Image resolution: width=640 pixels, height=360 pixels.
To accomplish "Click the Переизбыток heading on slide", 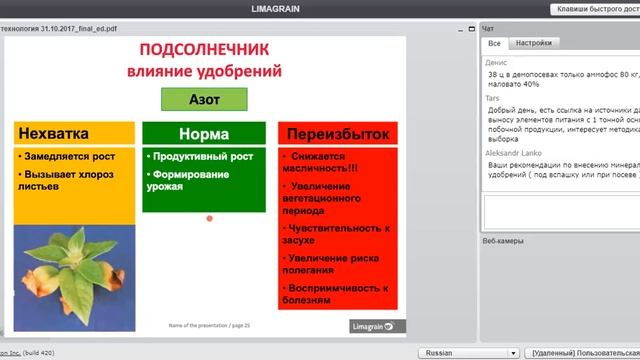I will pyautogui.click(x=338, y=133).
